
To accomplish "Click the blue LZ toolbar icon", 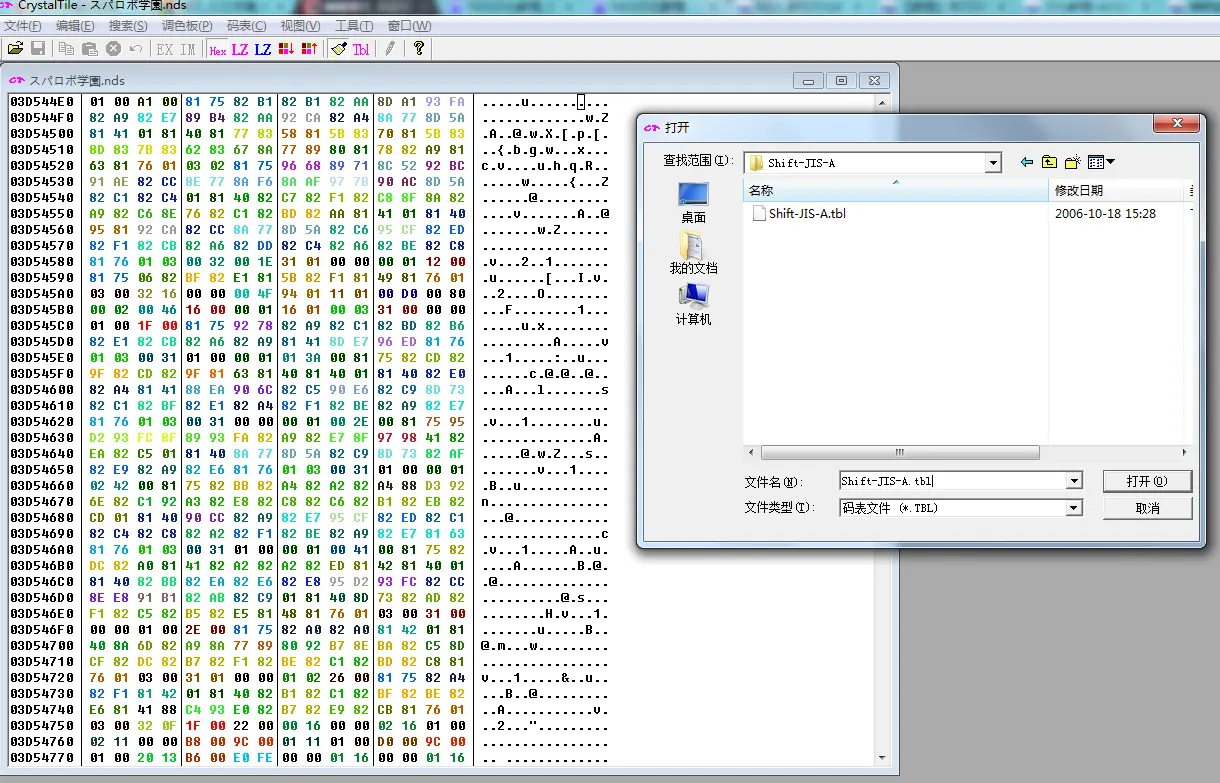I will point(262,49).
